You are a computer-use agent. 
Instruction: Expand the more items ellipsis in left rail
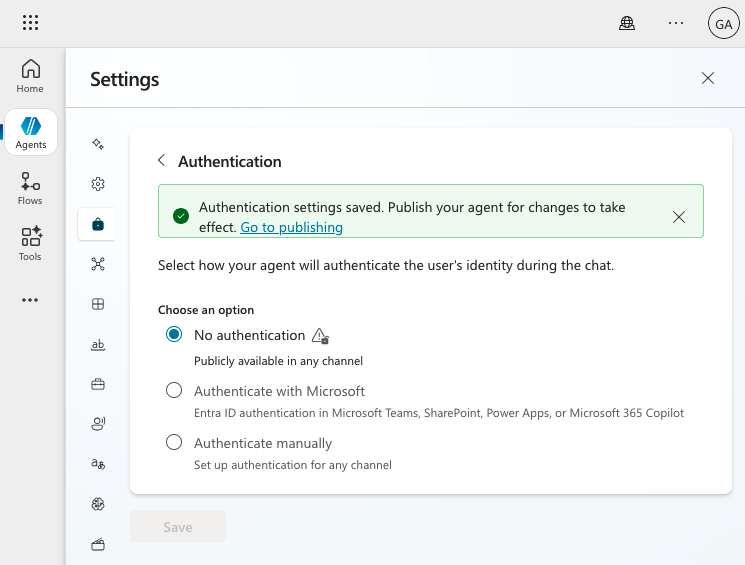[x=30, y=300]
